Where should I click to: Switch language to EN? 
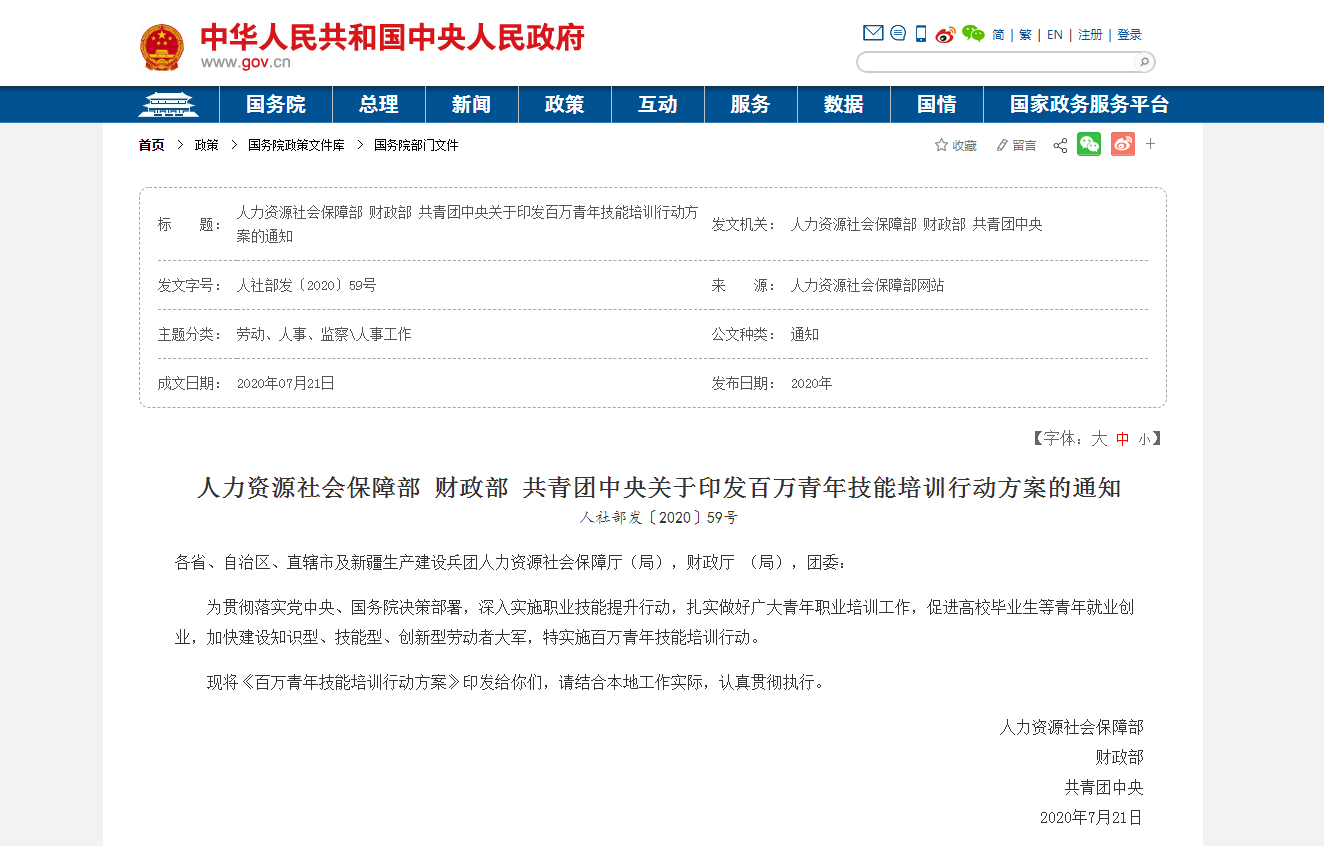coord(1055,34)
